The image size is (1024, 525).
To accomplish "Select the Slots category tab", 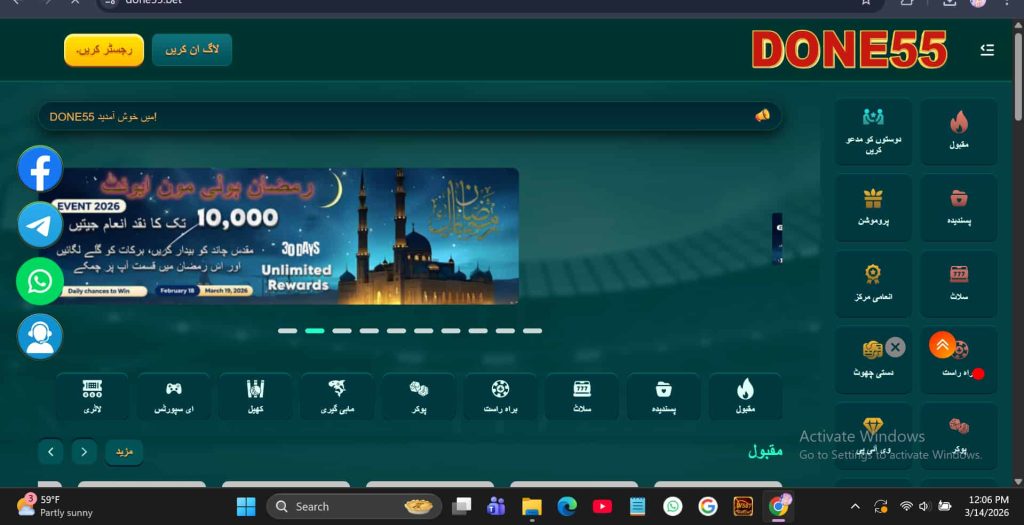I will [x=582, y=397].
